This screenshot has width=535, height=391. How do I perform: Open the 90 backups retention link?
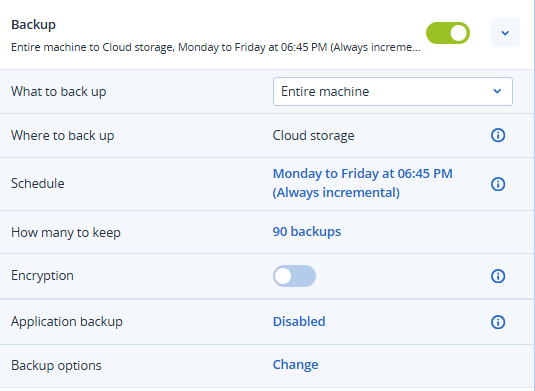click(x=307, y=232)
